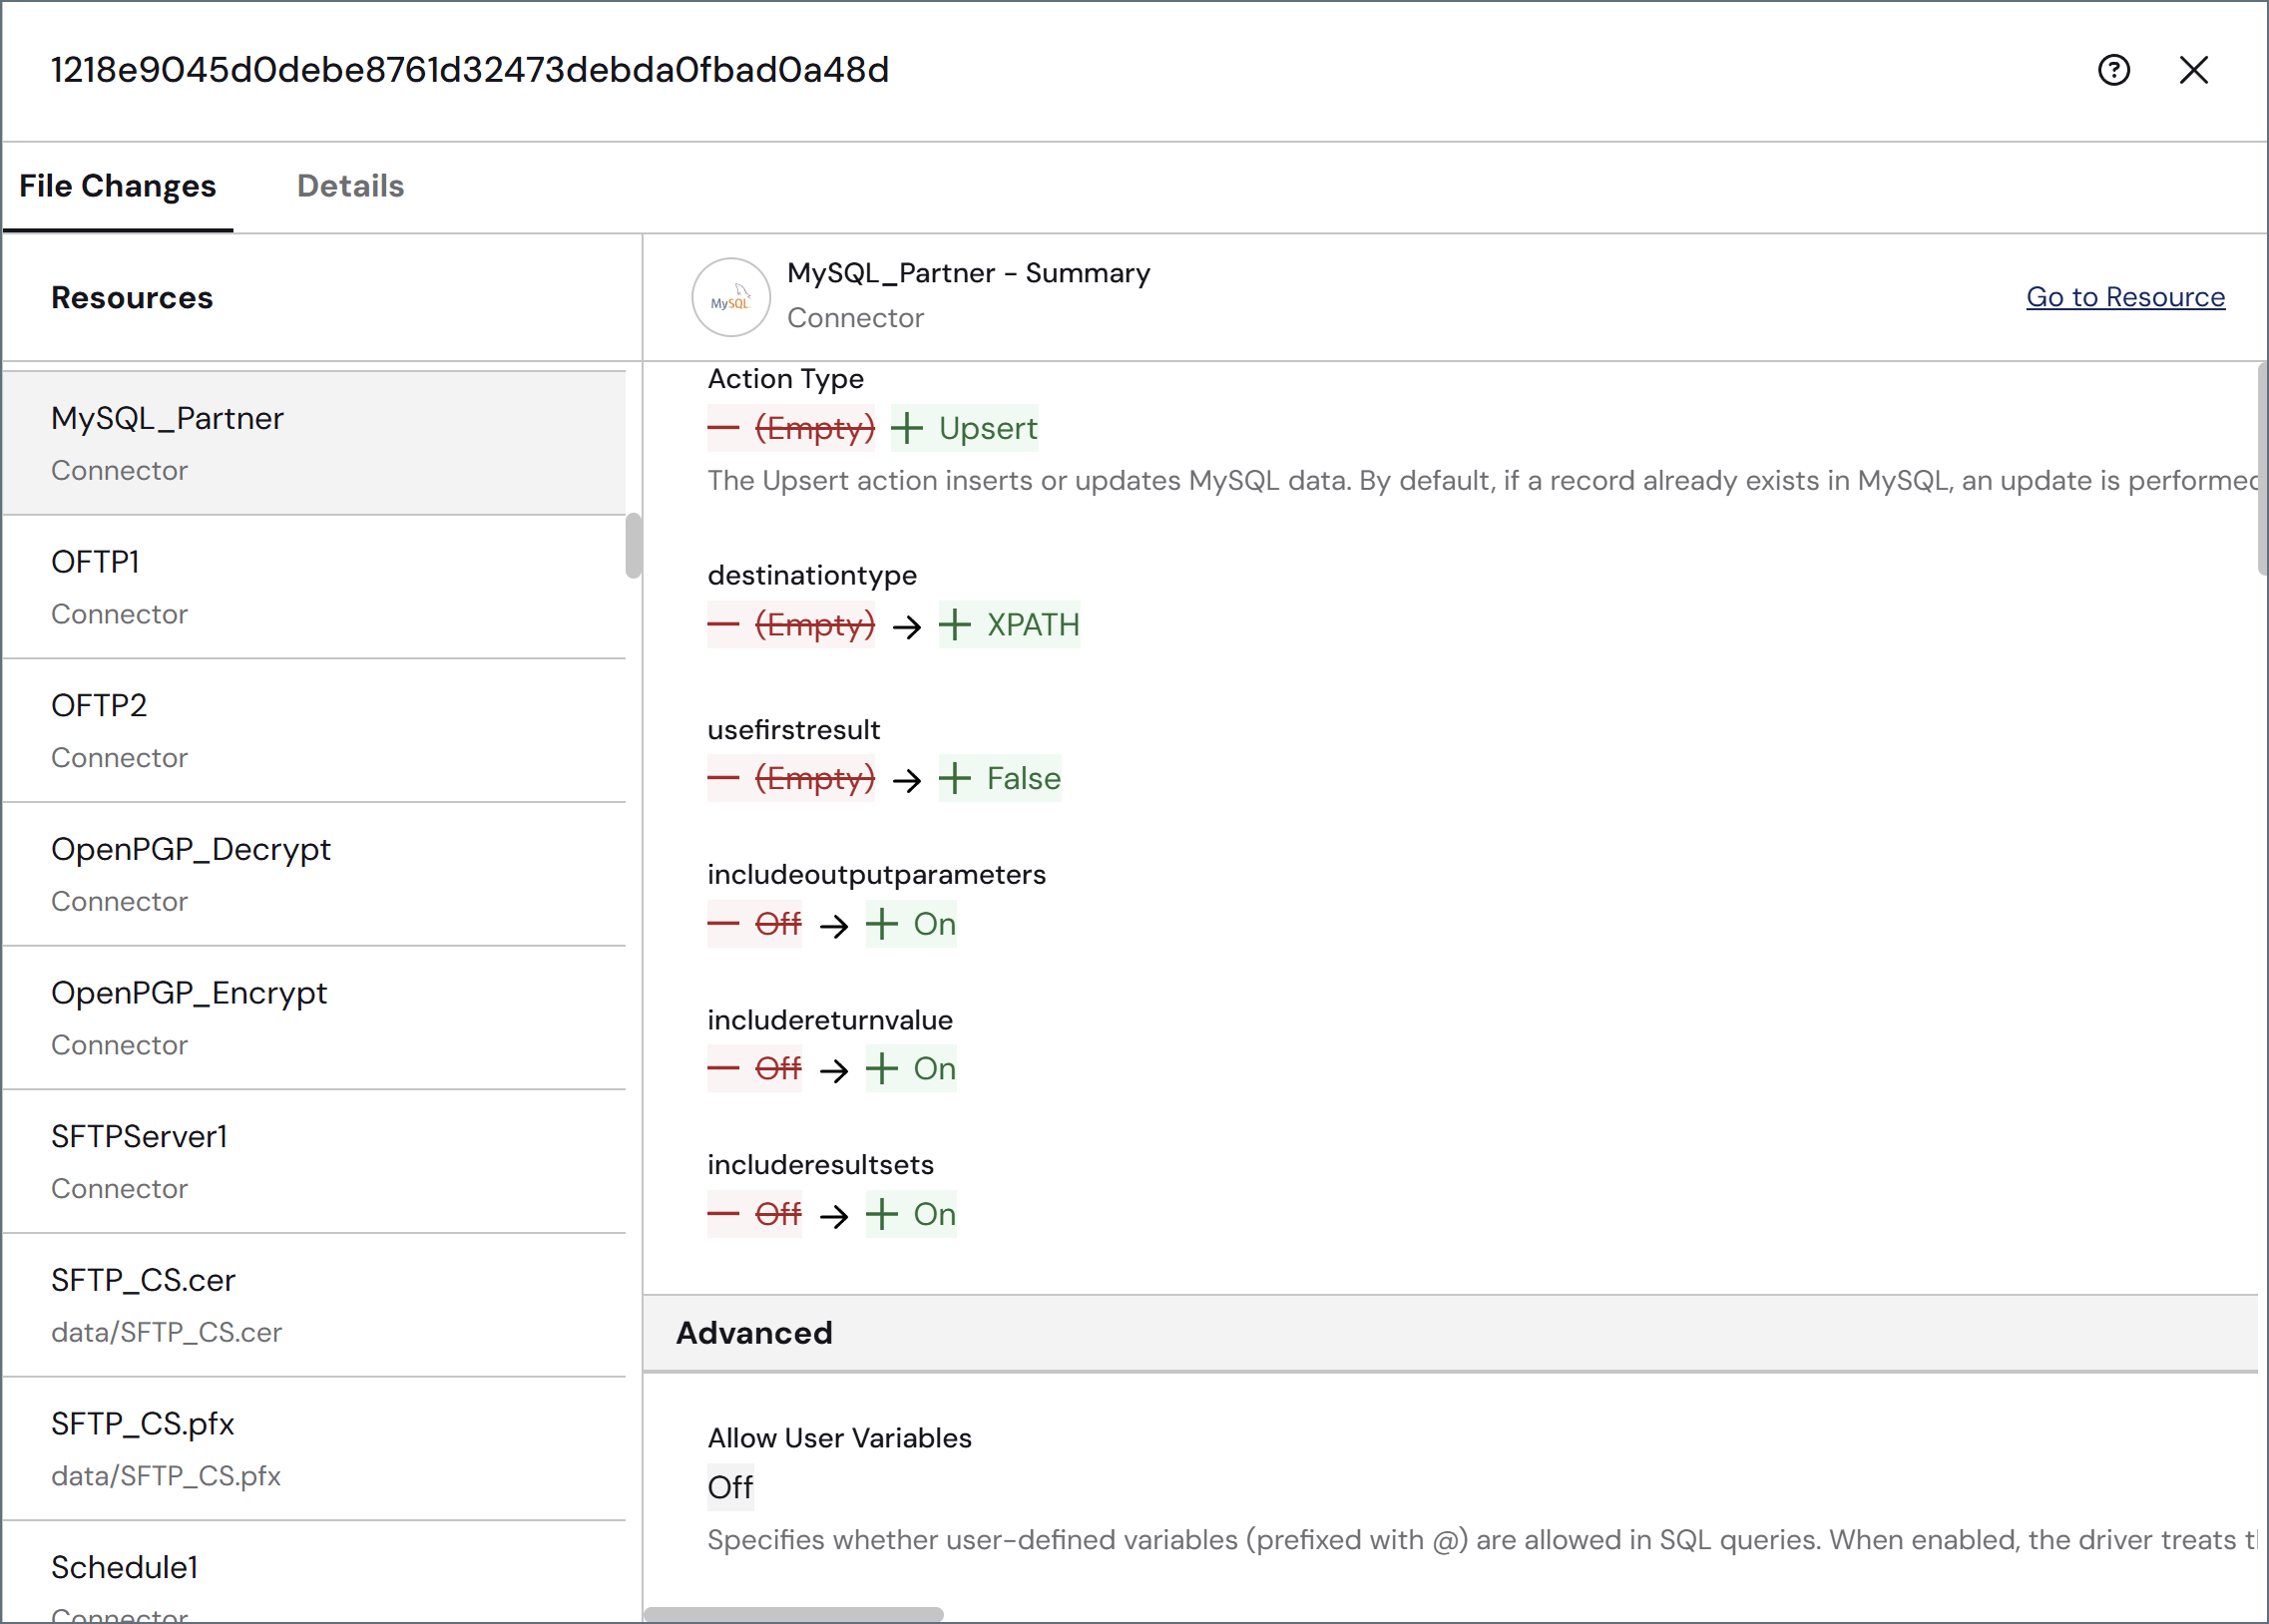Click the removed (Empty) usefirstresult value
Viewport: 2269px width, 1624px height.
pyautogui.click(x=791, y=778)
